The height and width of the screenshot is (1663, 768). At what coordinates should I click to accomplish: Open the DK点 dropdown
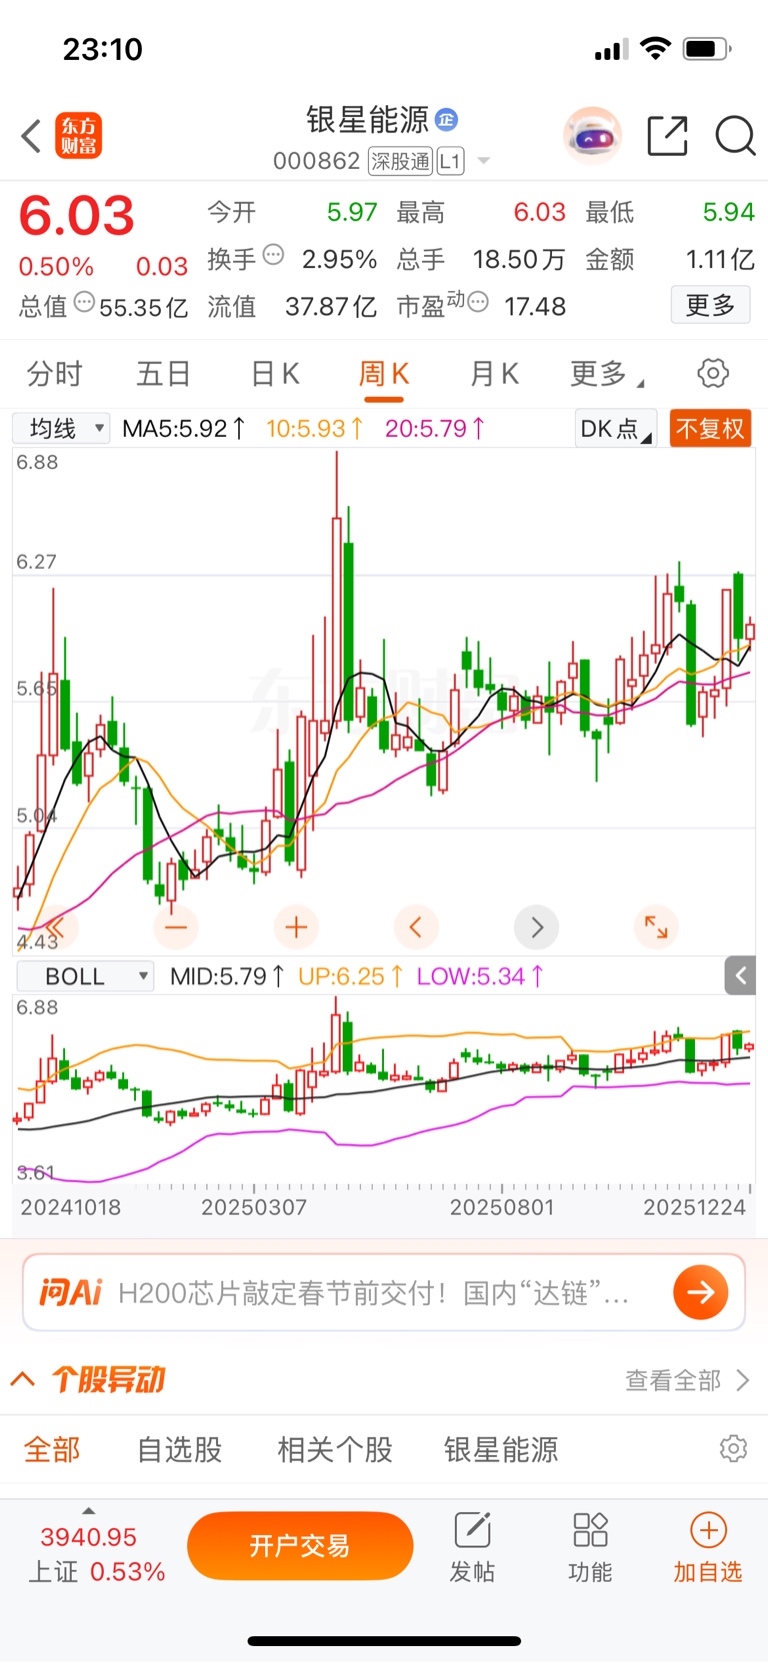[615, 429]
